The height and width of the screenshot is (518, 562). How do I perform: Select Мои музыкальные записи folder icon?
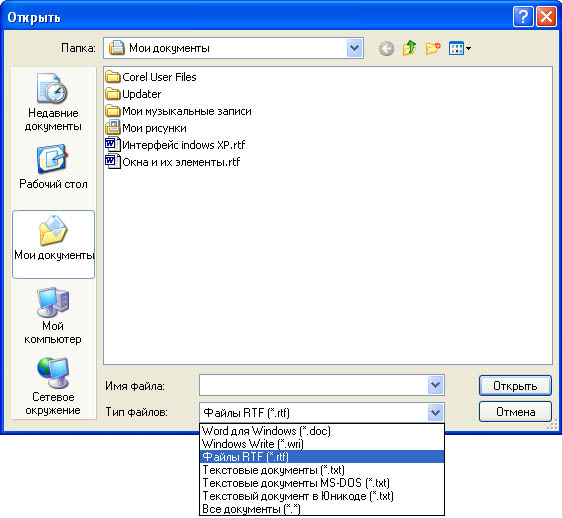(113, 111)
